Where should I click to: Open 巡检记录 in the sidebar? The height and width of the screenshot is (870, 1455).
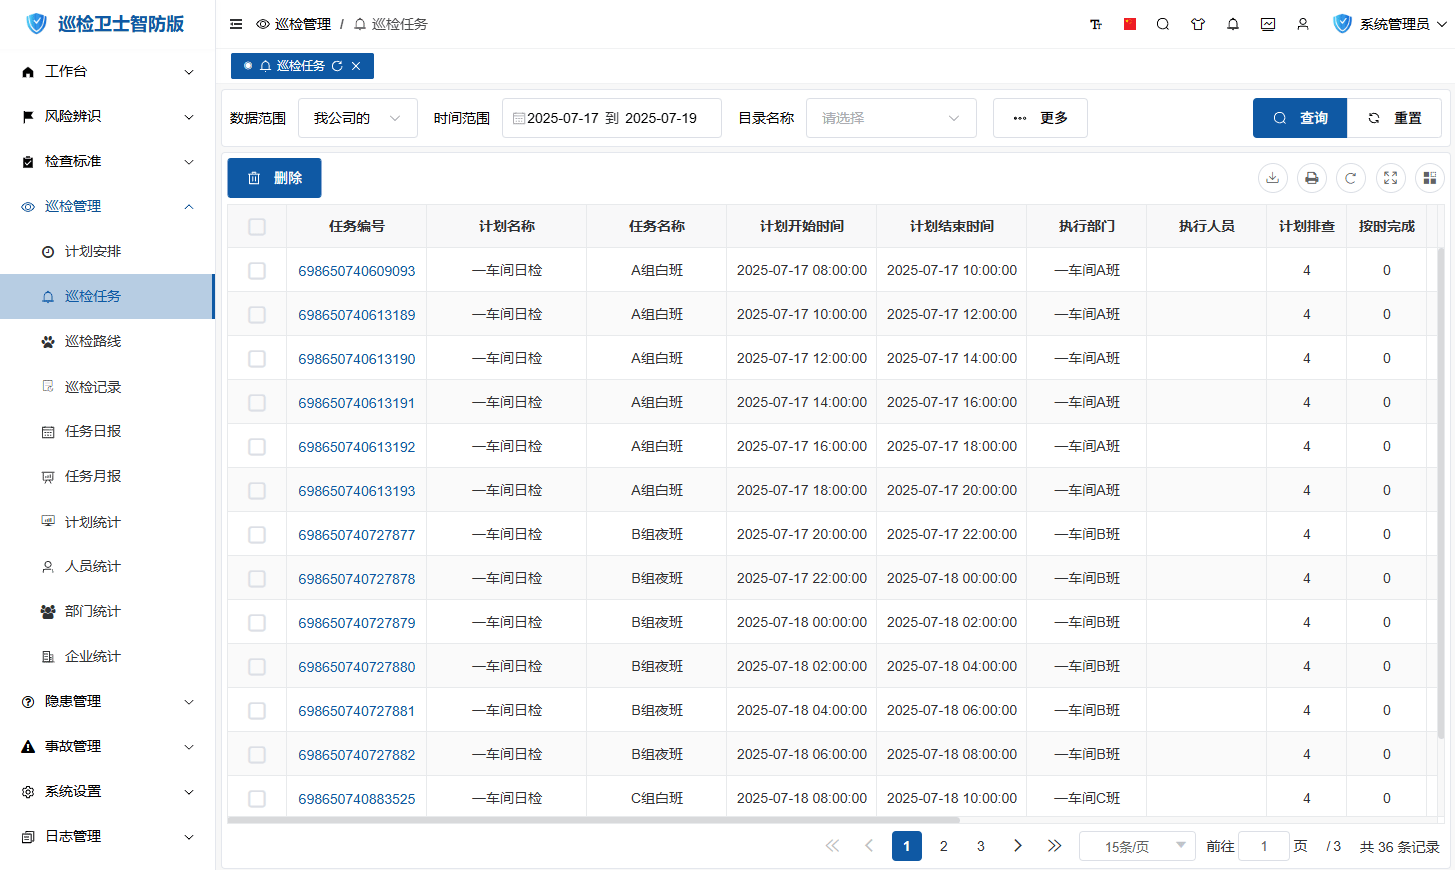click(x=108, y=387)
